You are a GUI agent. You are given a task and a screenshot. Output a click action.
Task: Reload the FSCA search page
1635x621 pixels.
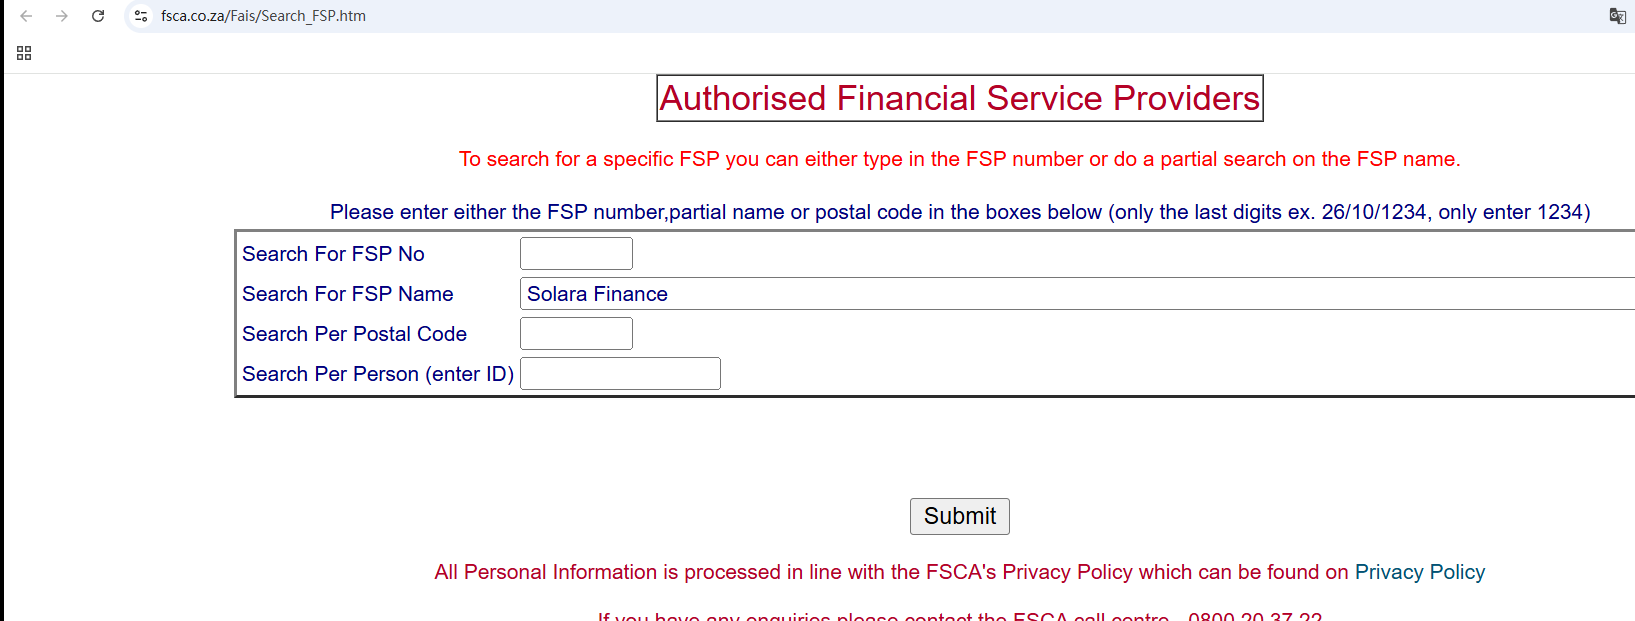pyautogui.click(x=98, y=16)
